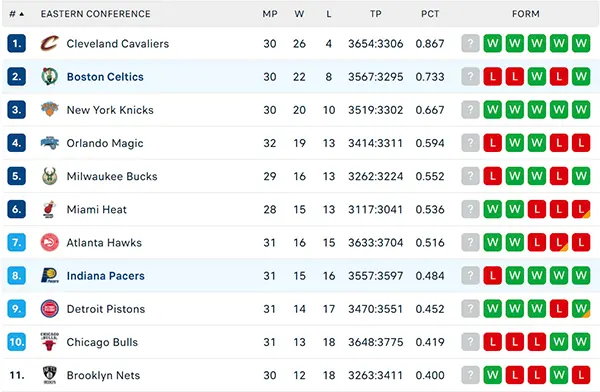Select the Detroit Pistons logo

(x=50, y=309)
